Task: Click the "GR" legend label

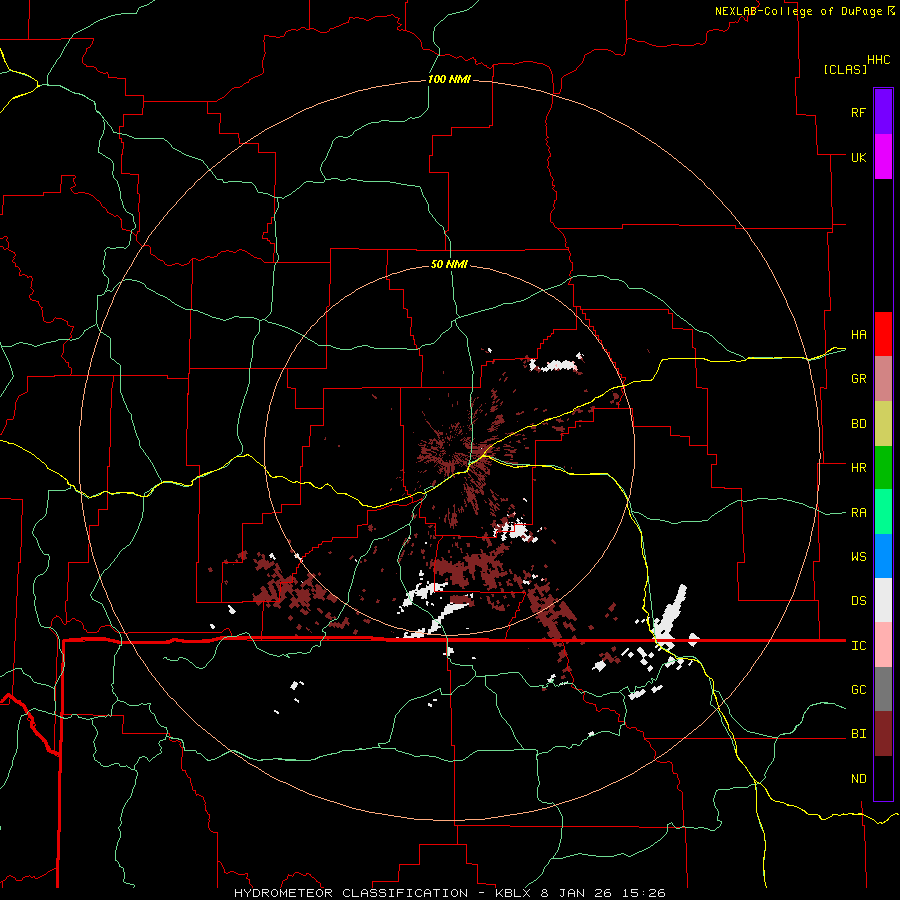Action: [x=858, y=379]
